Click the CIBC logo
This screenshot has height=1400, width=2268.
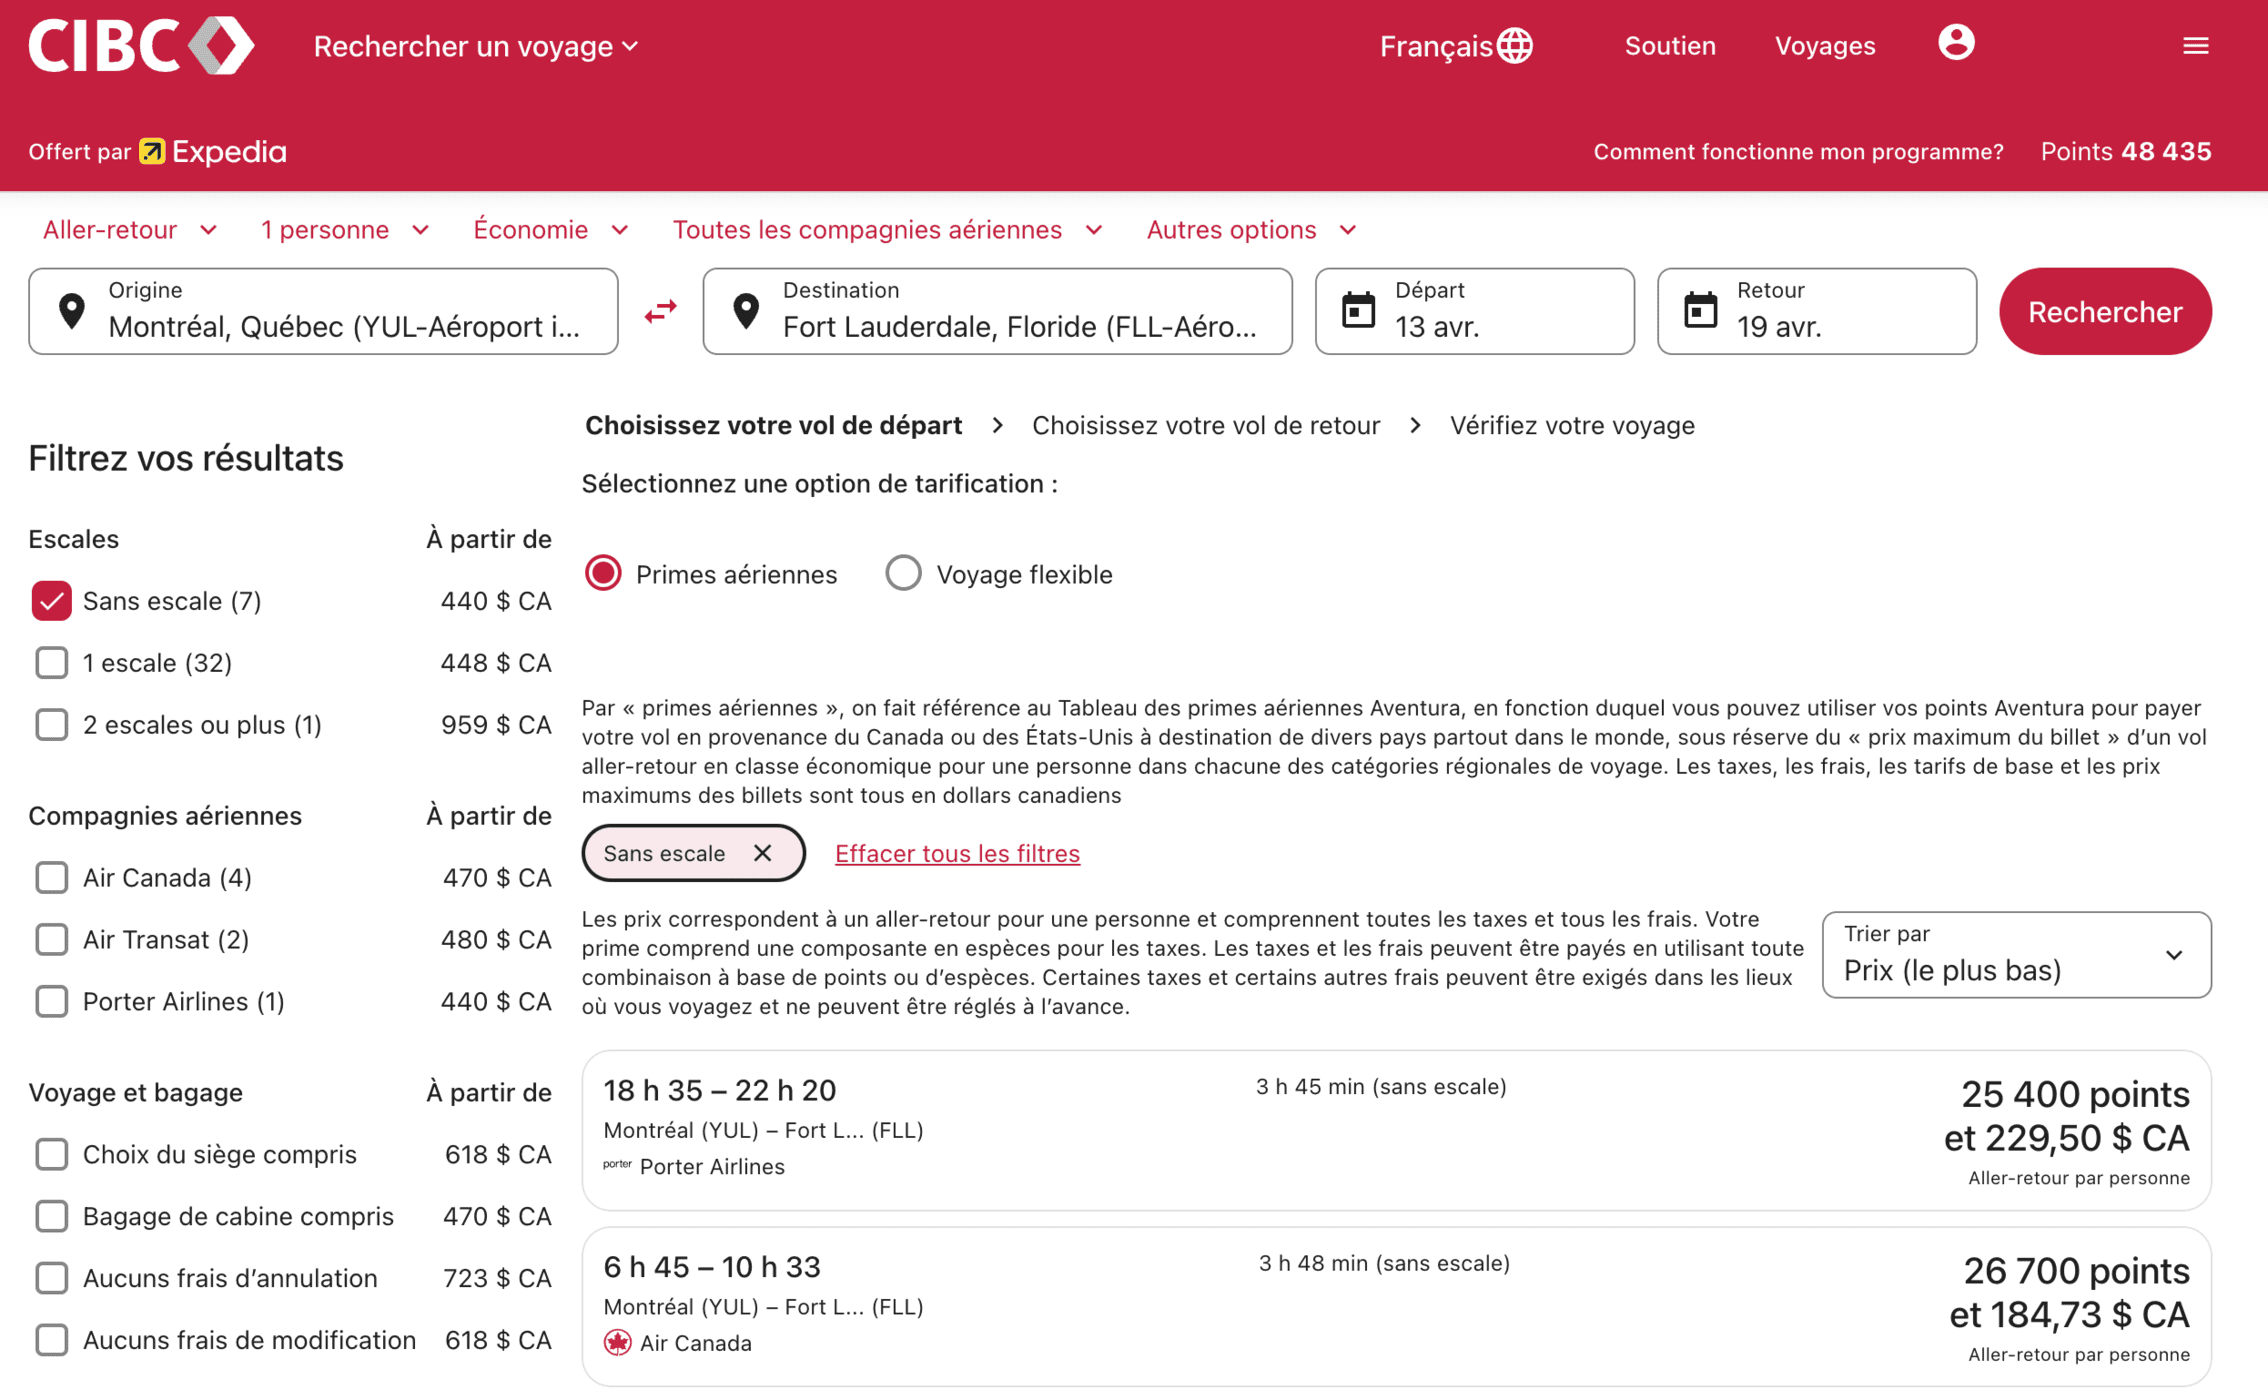pos(141,46)
